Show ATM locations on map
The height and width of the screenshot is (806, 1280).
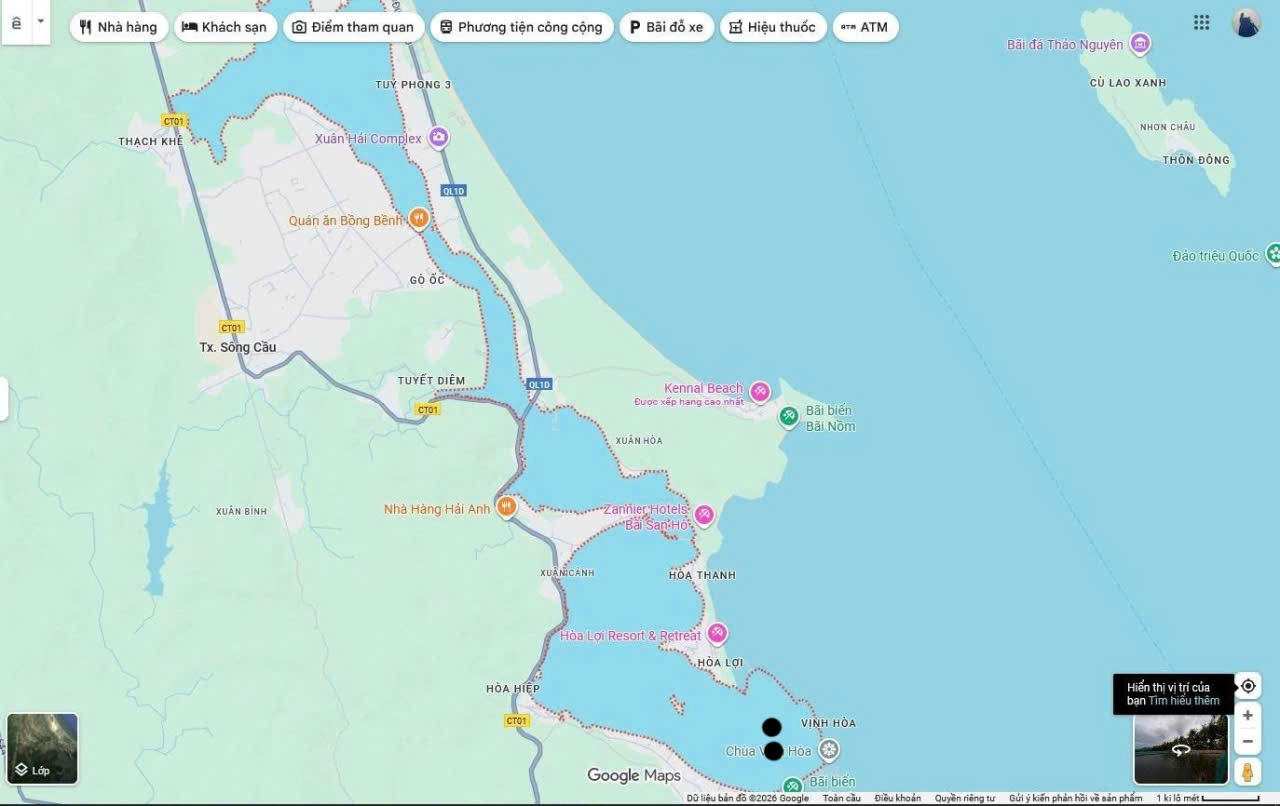coord(865,27)
